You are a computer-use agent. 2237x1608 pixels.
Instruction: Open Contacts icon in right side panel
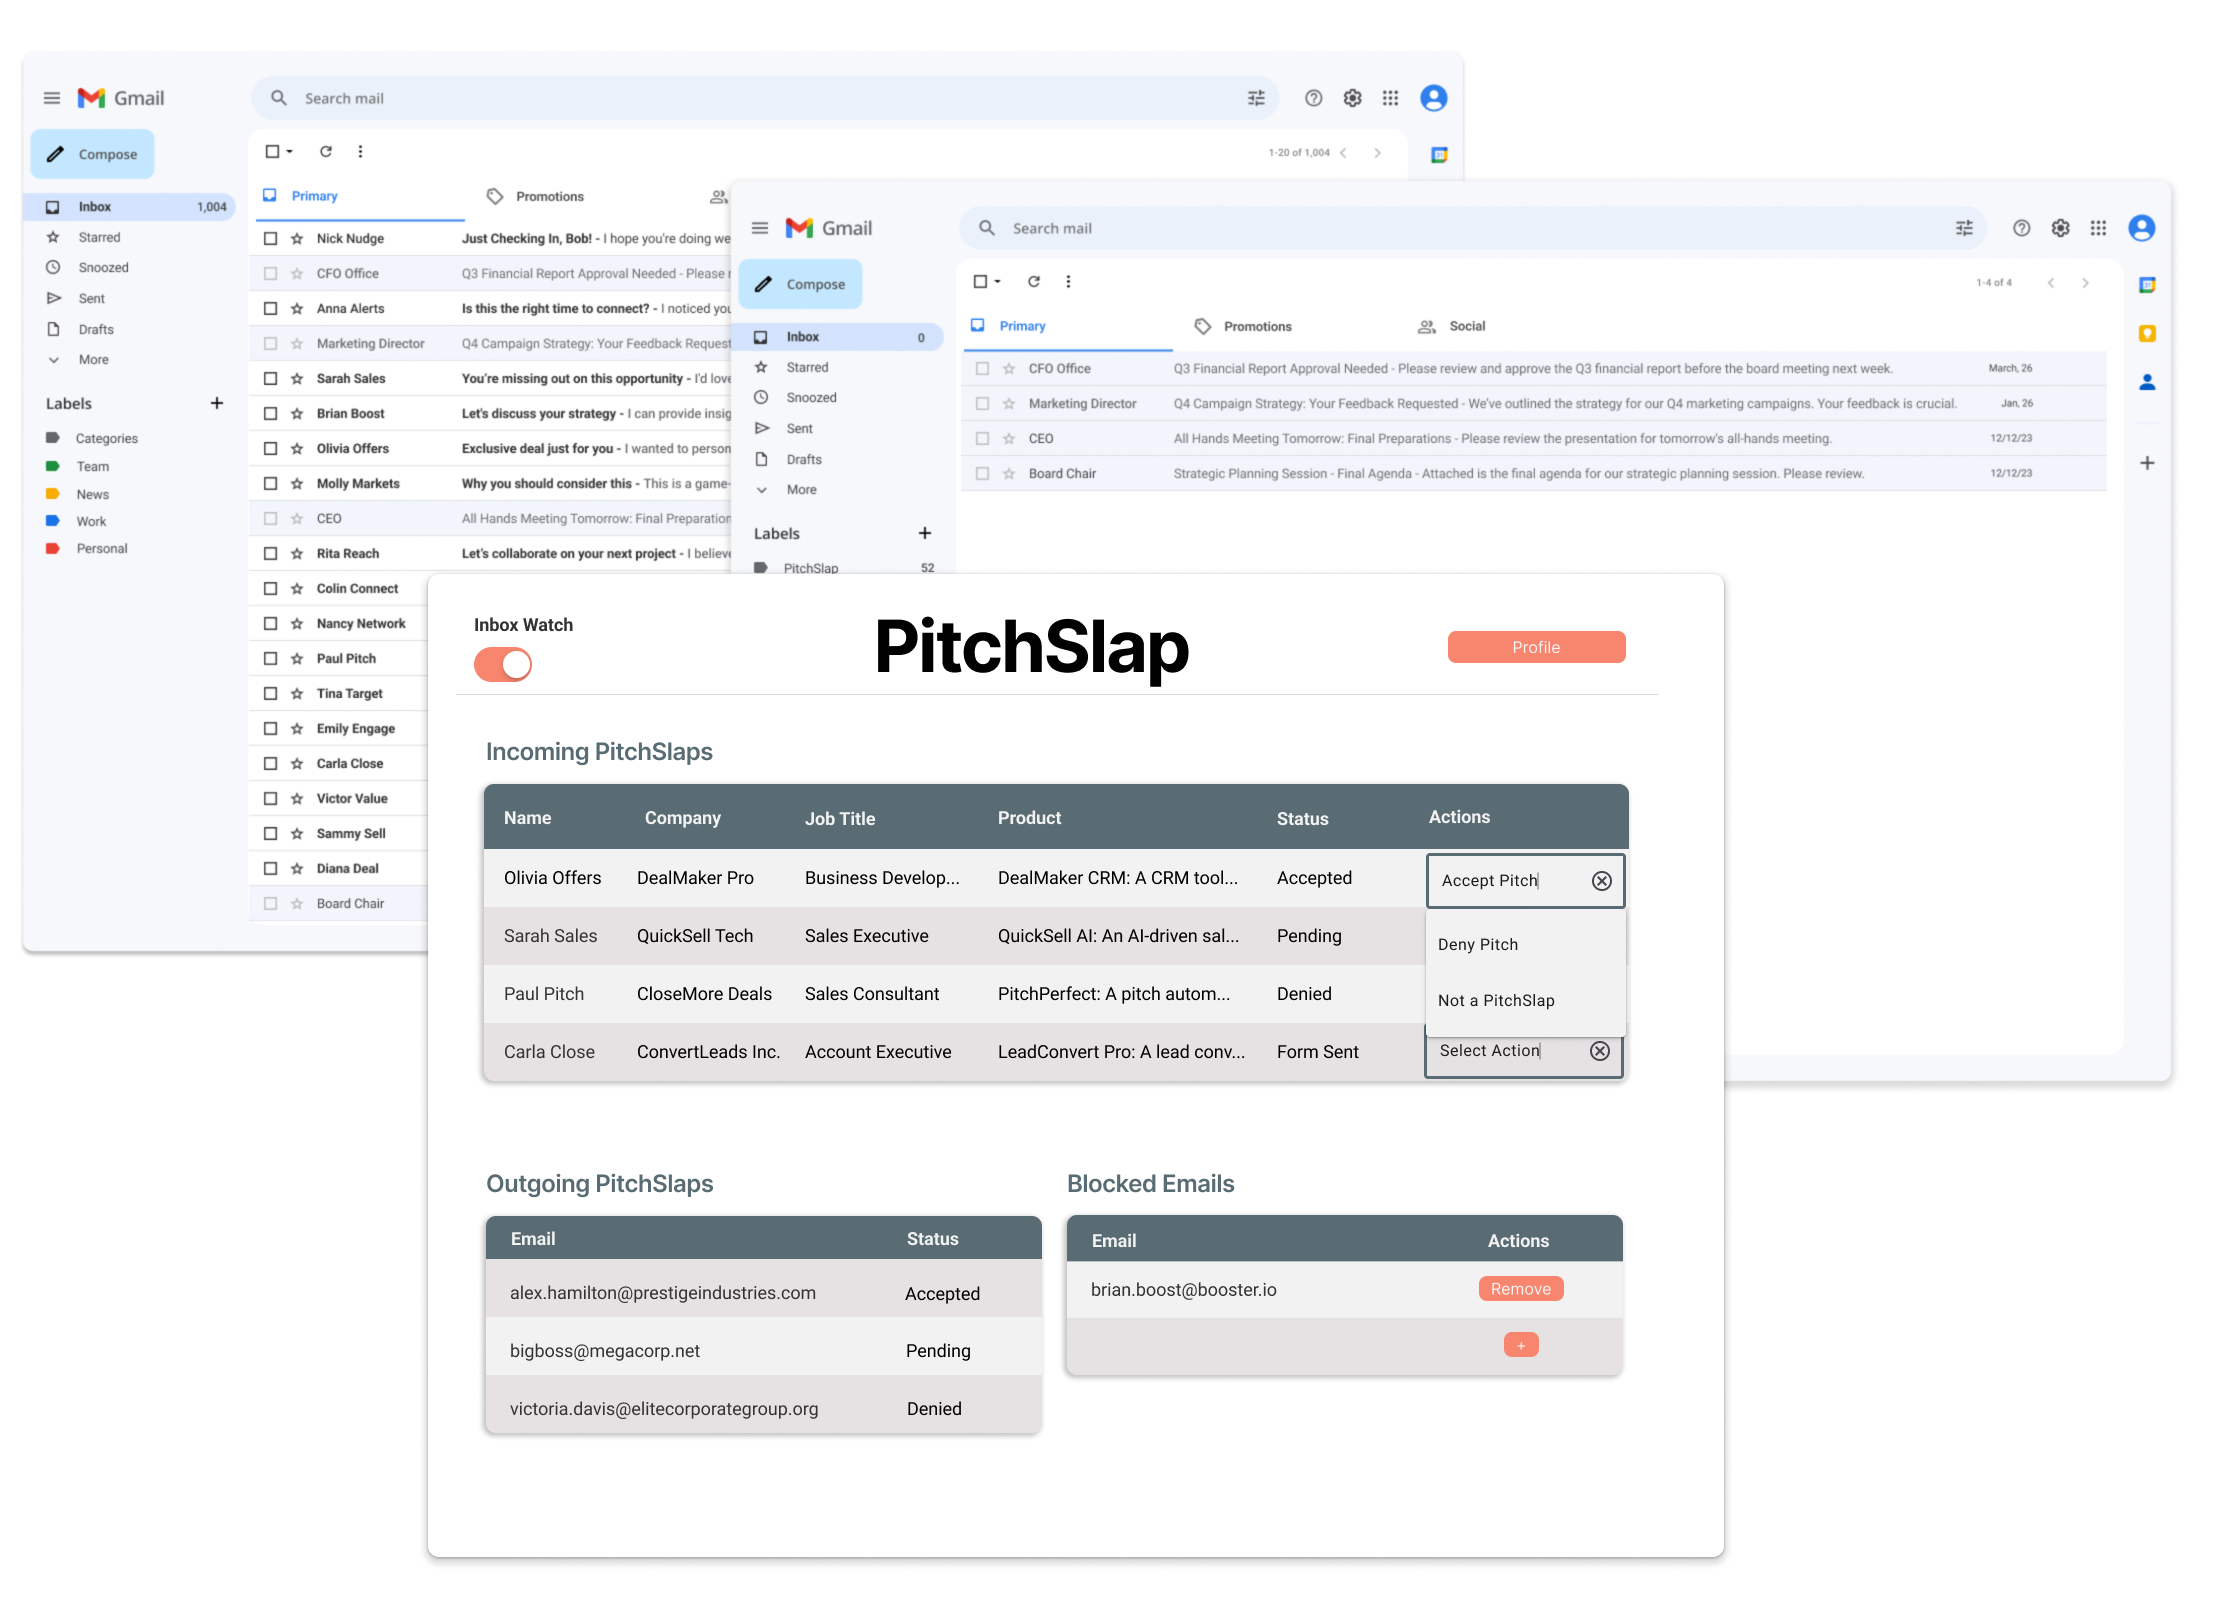click(x=2147, y=382)
